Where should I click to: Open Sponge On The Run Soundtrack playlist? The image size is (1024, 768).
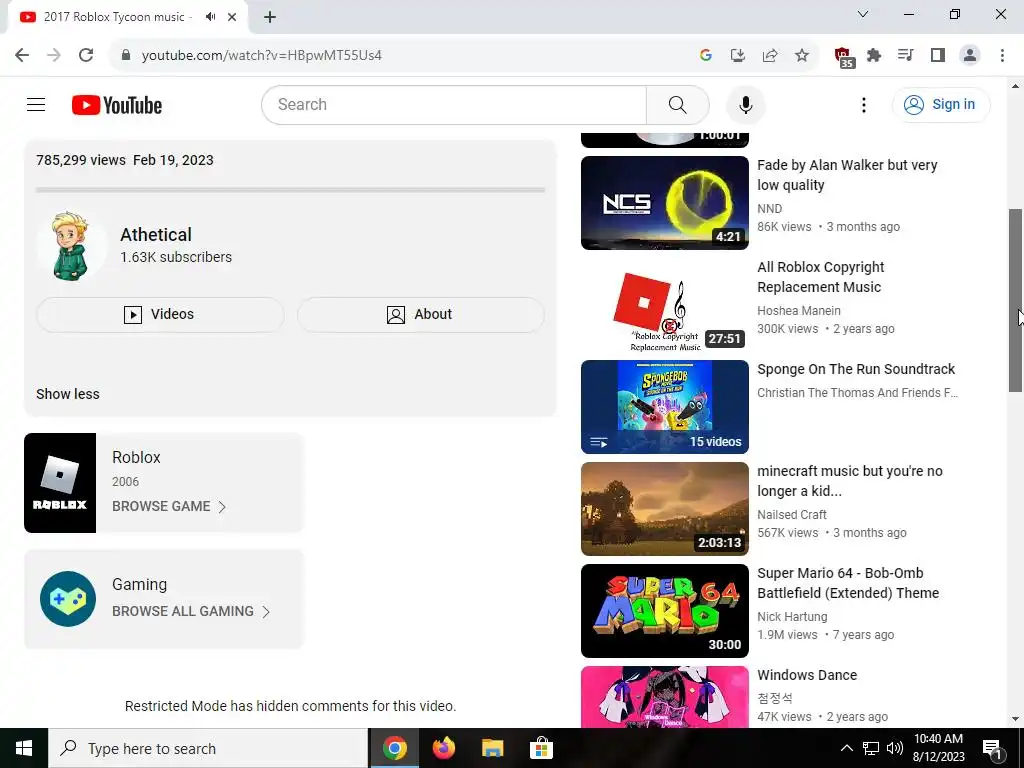856,369
